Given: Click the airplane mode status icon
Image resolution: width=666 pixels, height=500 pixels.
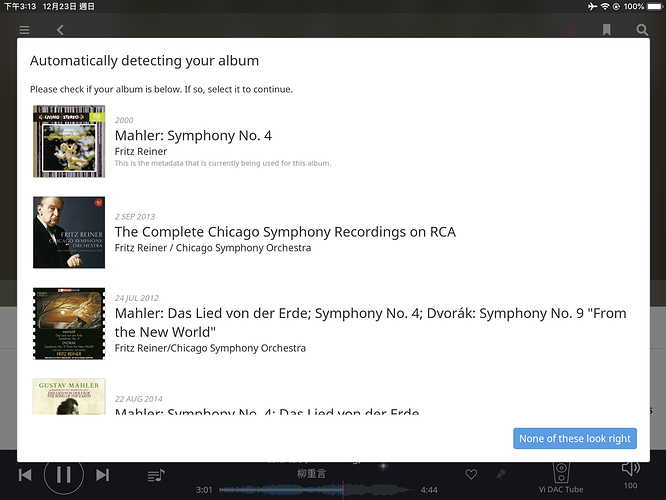Looking at the screenshot, I should 593,6.
